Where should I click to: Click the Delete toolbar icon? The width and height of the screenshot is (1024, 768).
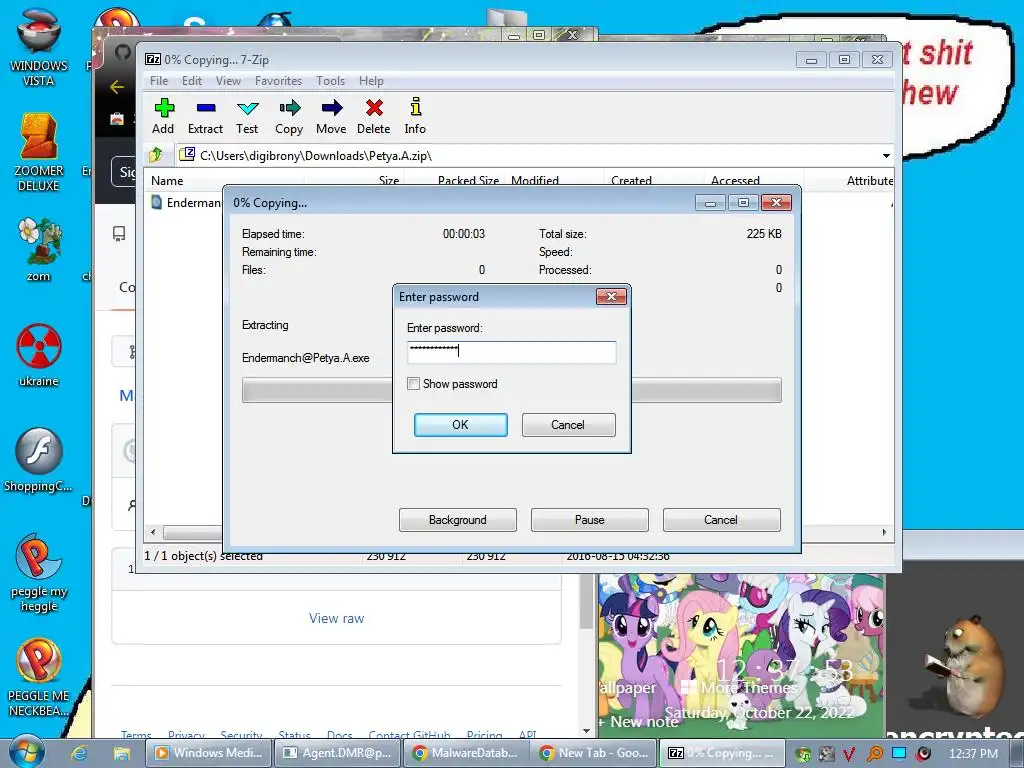coord(374,116)
